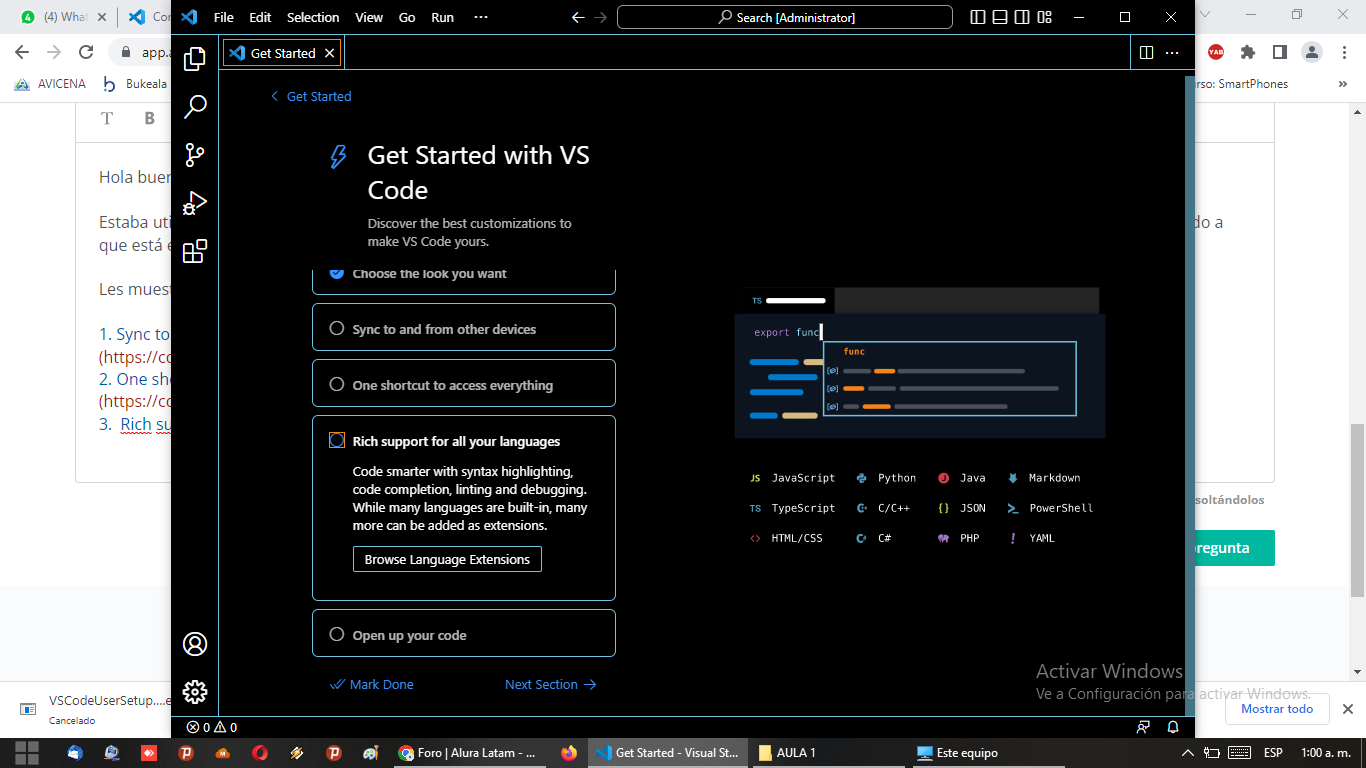This screenshot has height=768, width=1366.
Task: Toggle Chrome side panel icon
Action: tap(1279, 52)
